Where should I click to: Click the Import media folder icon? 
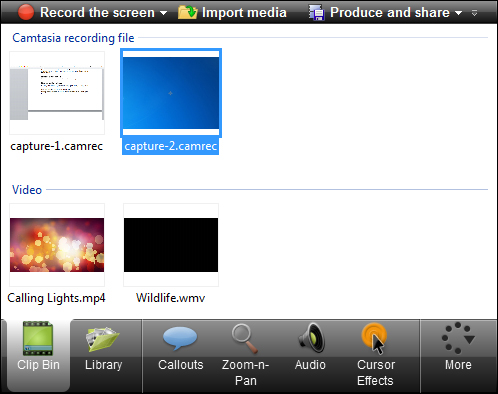pyautogui.click(x=188, y=12)
